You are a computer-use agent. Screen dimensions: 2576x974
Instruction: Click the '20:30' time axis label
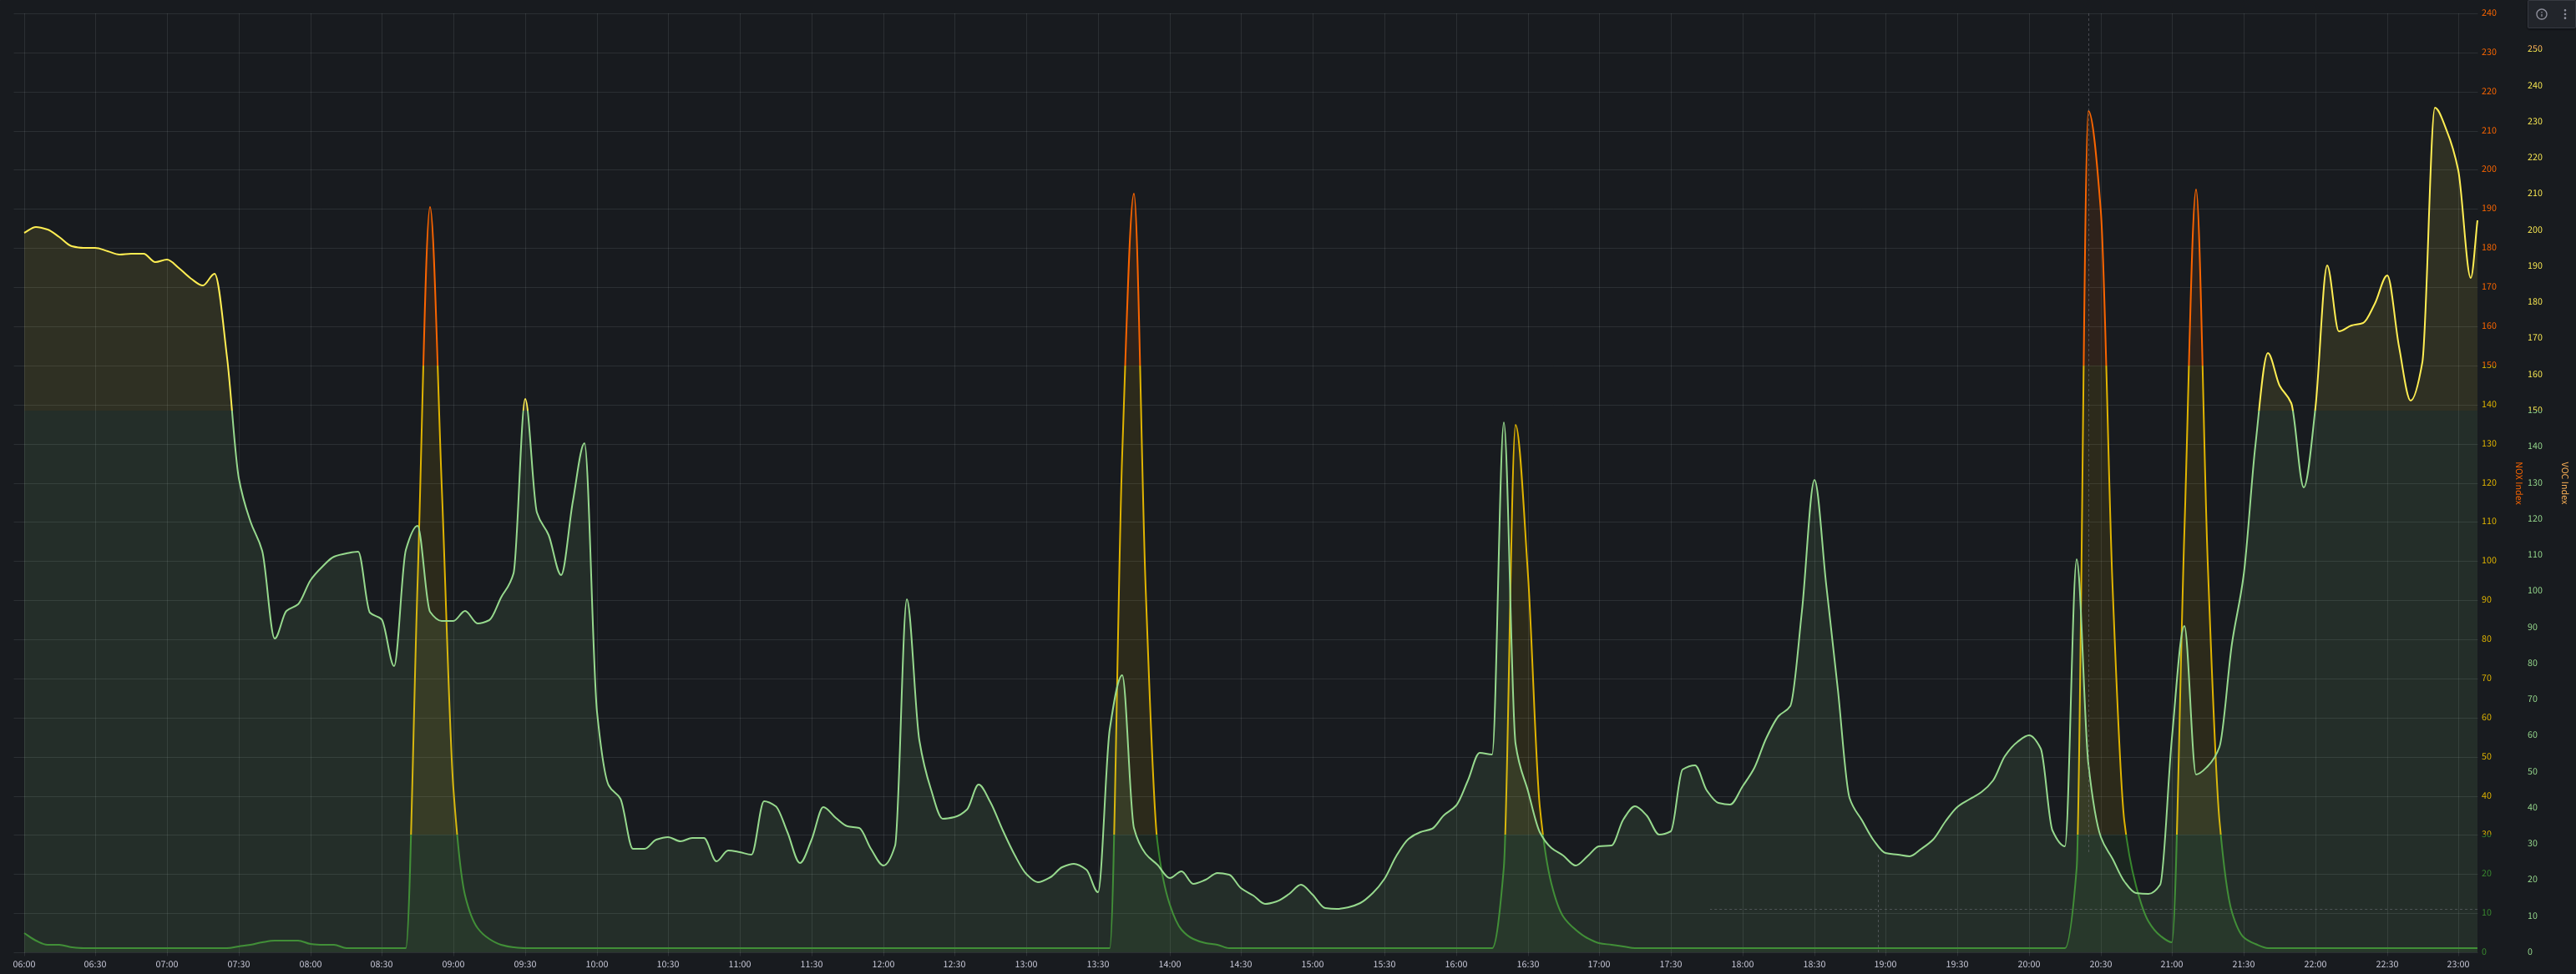[2101, 965]
